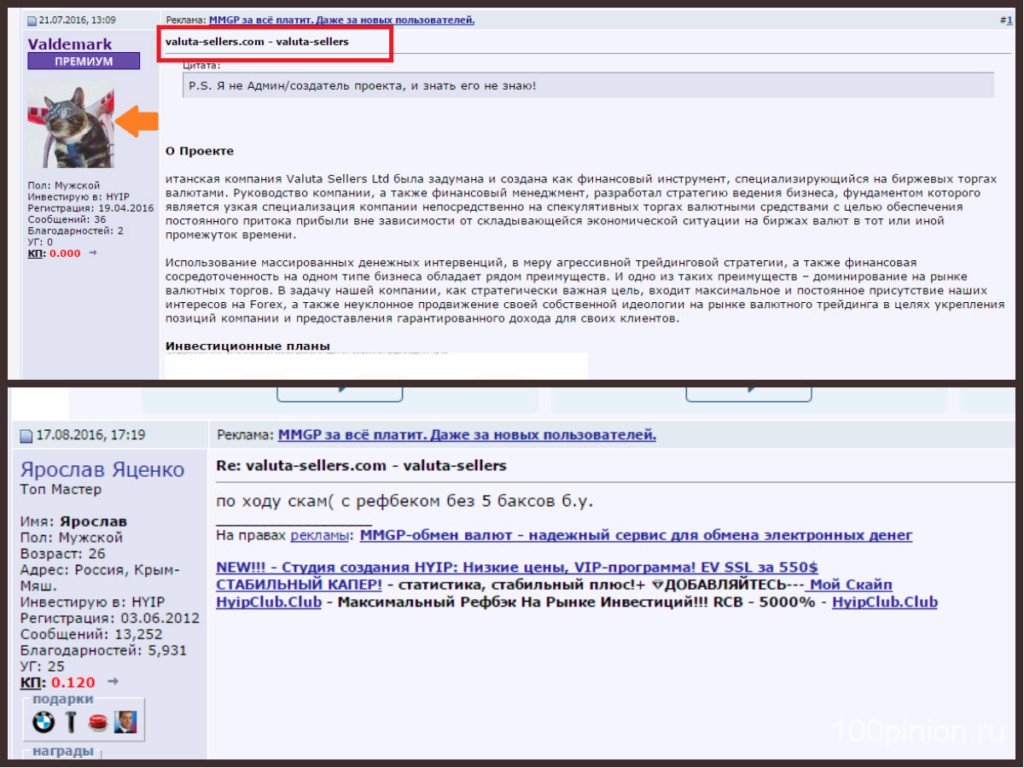Click the portrait gift icon
This screenshot has height=768, width=1024.
pyautogui.click(x=125, y=721)
